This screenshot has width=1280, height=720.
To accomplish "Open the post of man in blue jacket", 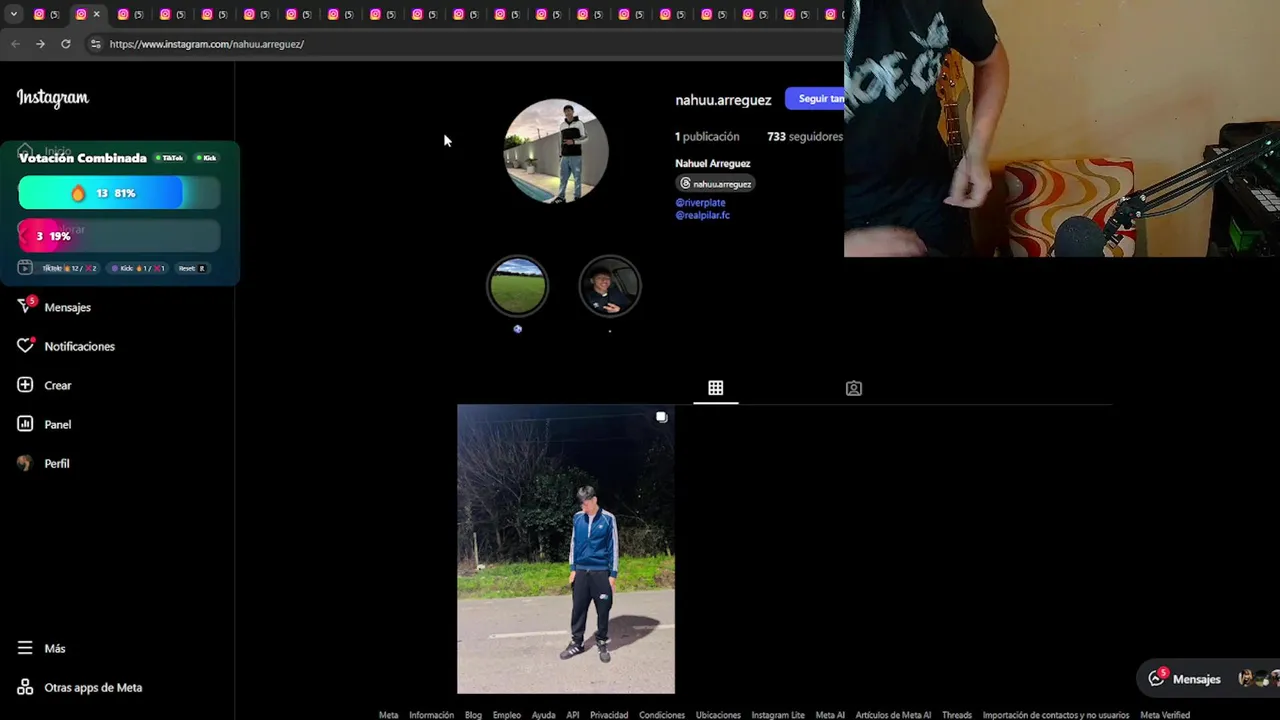I will [x=566, y=549].
